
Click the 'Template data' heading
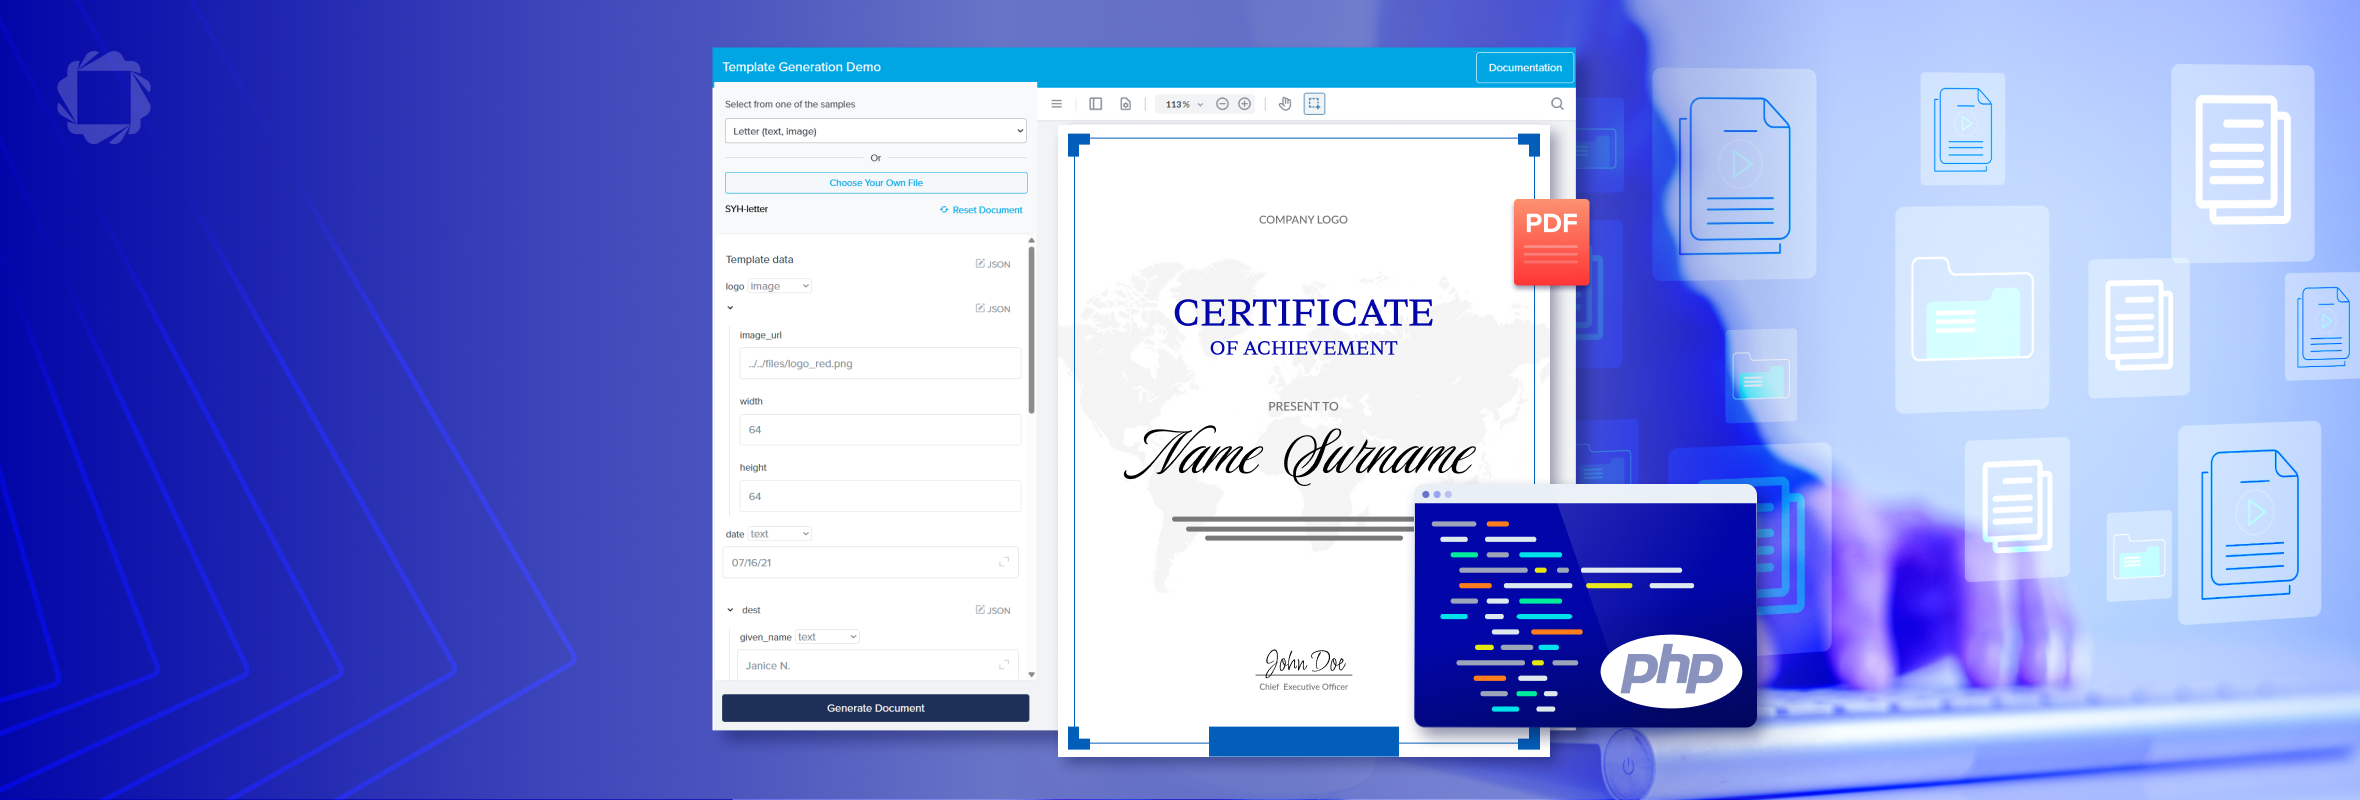(x=760, y=260)
